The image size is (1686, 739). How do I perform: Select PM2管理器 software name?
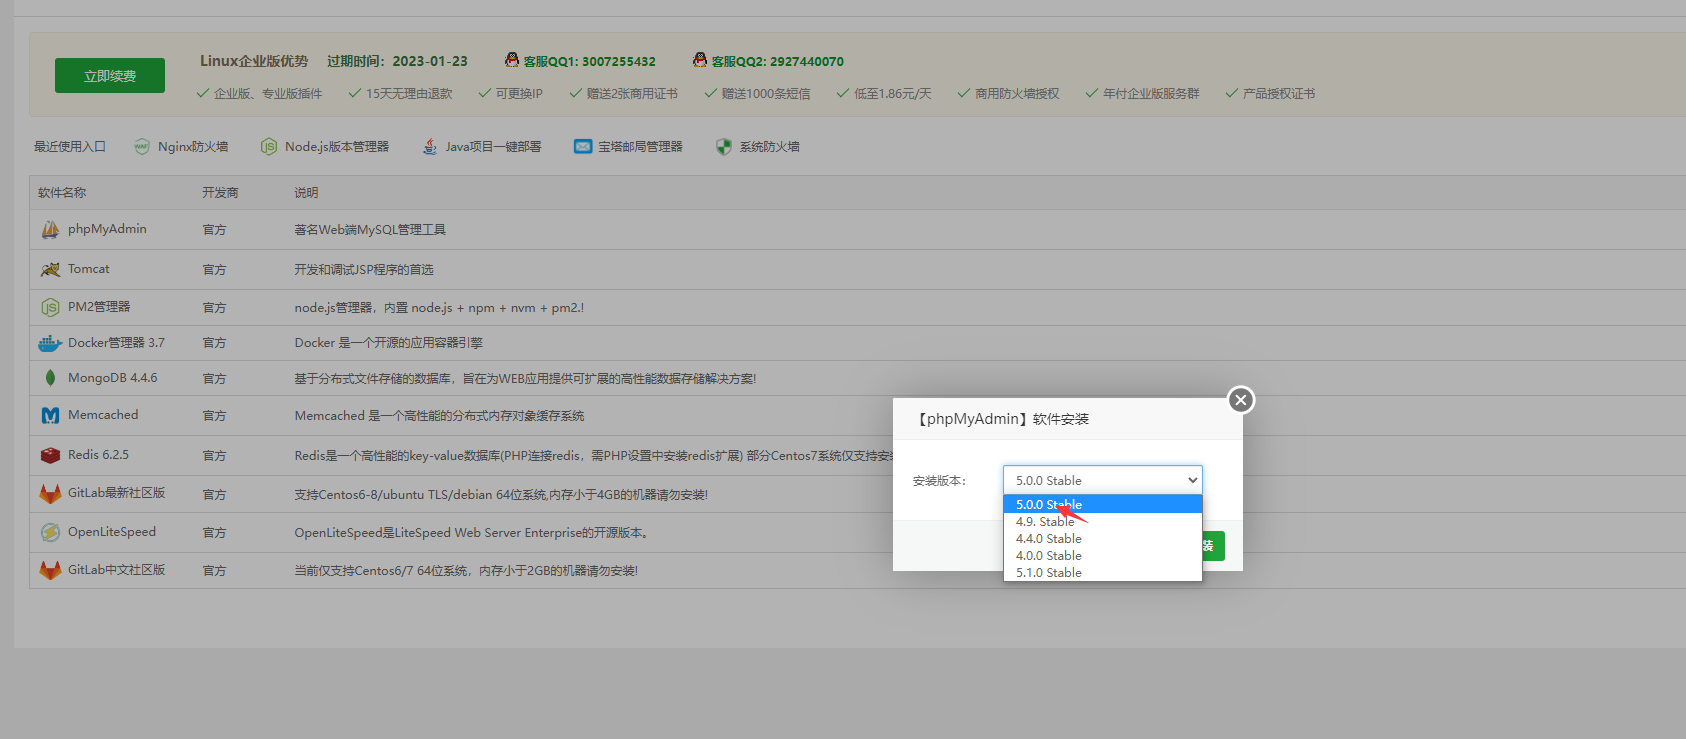pyautogui.click(x=99, y=307)
